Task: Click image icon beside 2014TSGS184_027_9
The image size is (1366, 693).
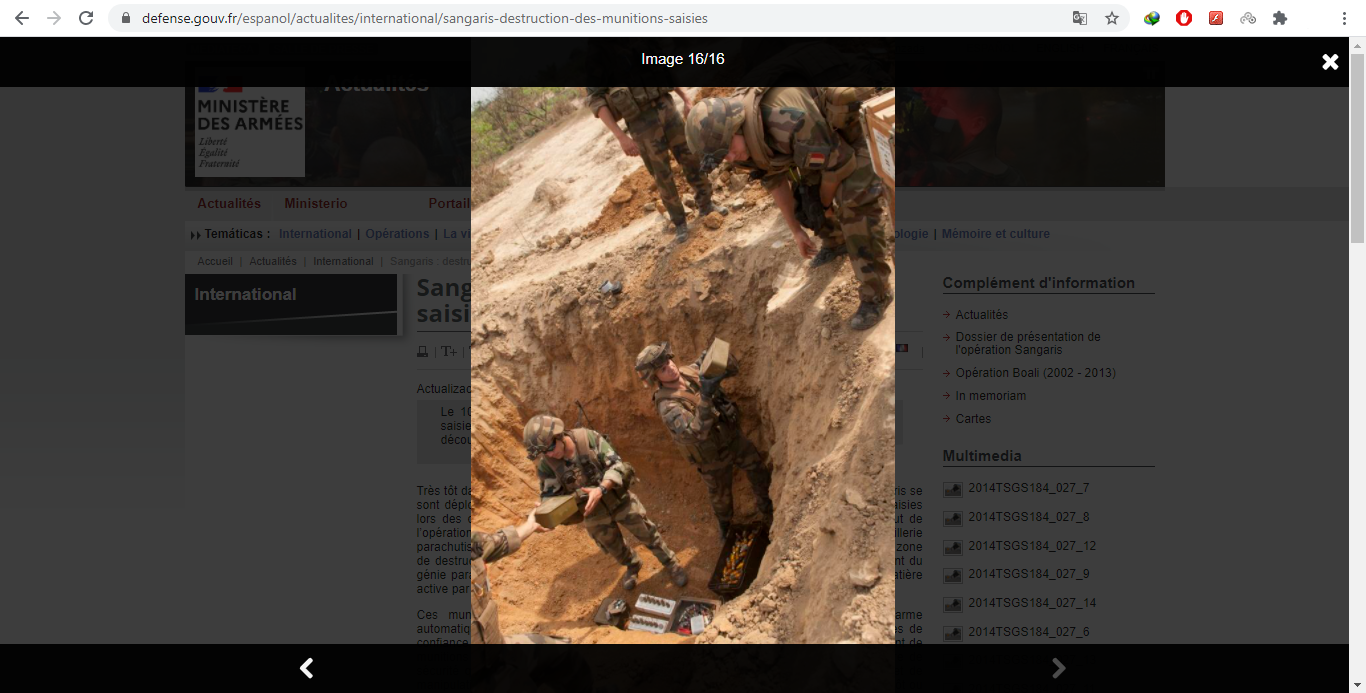Action: pyautogui.click(x=952, y=576)
